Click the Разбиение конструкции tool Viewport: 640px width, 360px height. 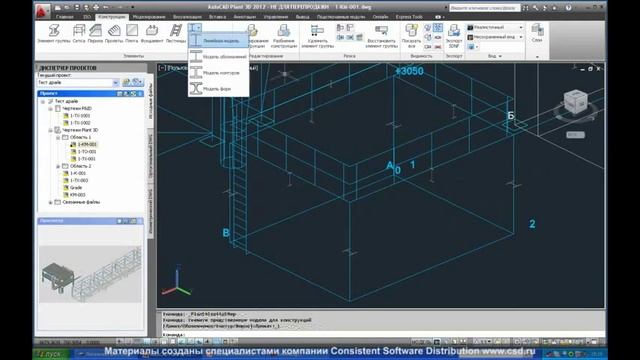(284, 36)
